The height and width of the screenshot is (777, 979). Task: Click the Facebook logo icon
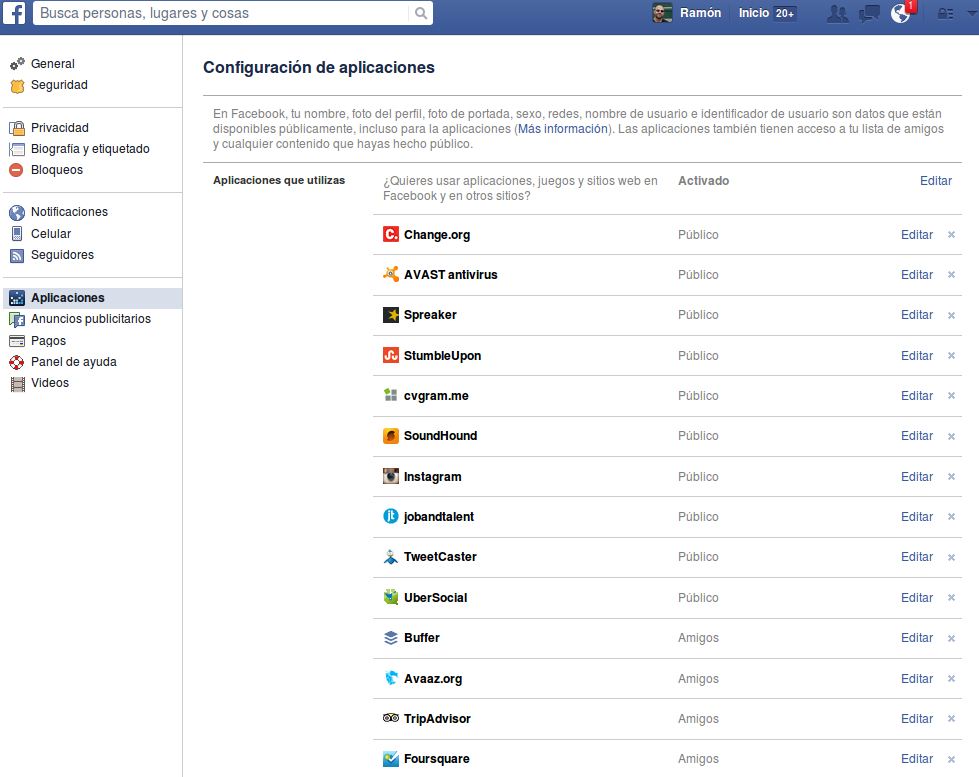pos(15,14)
